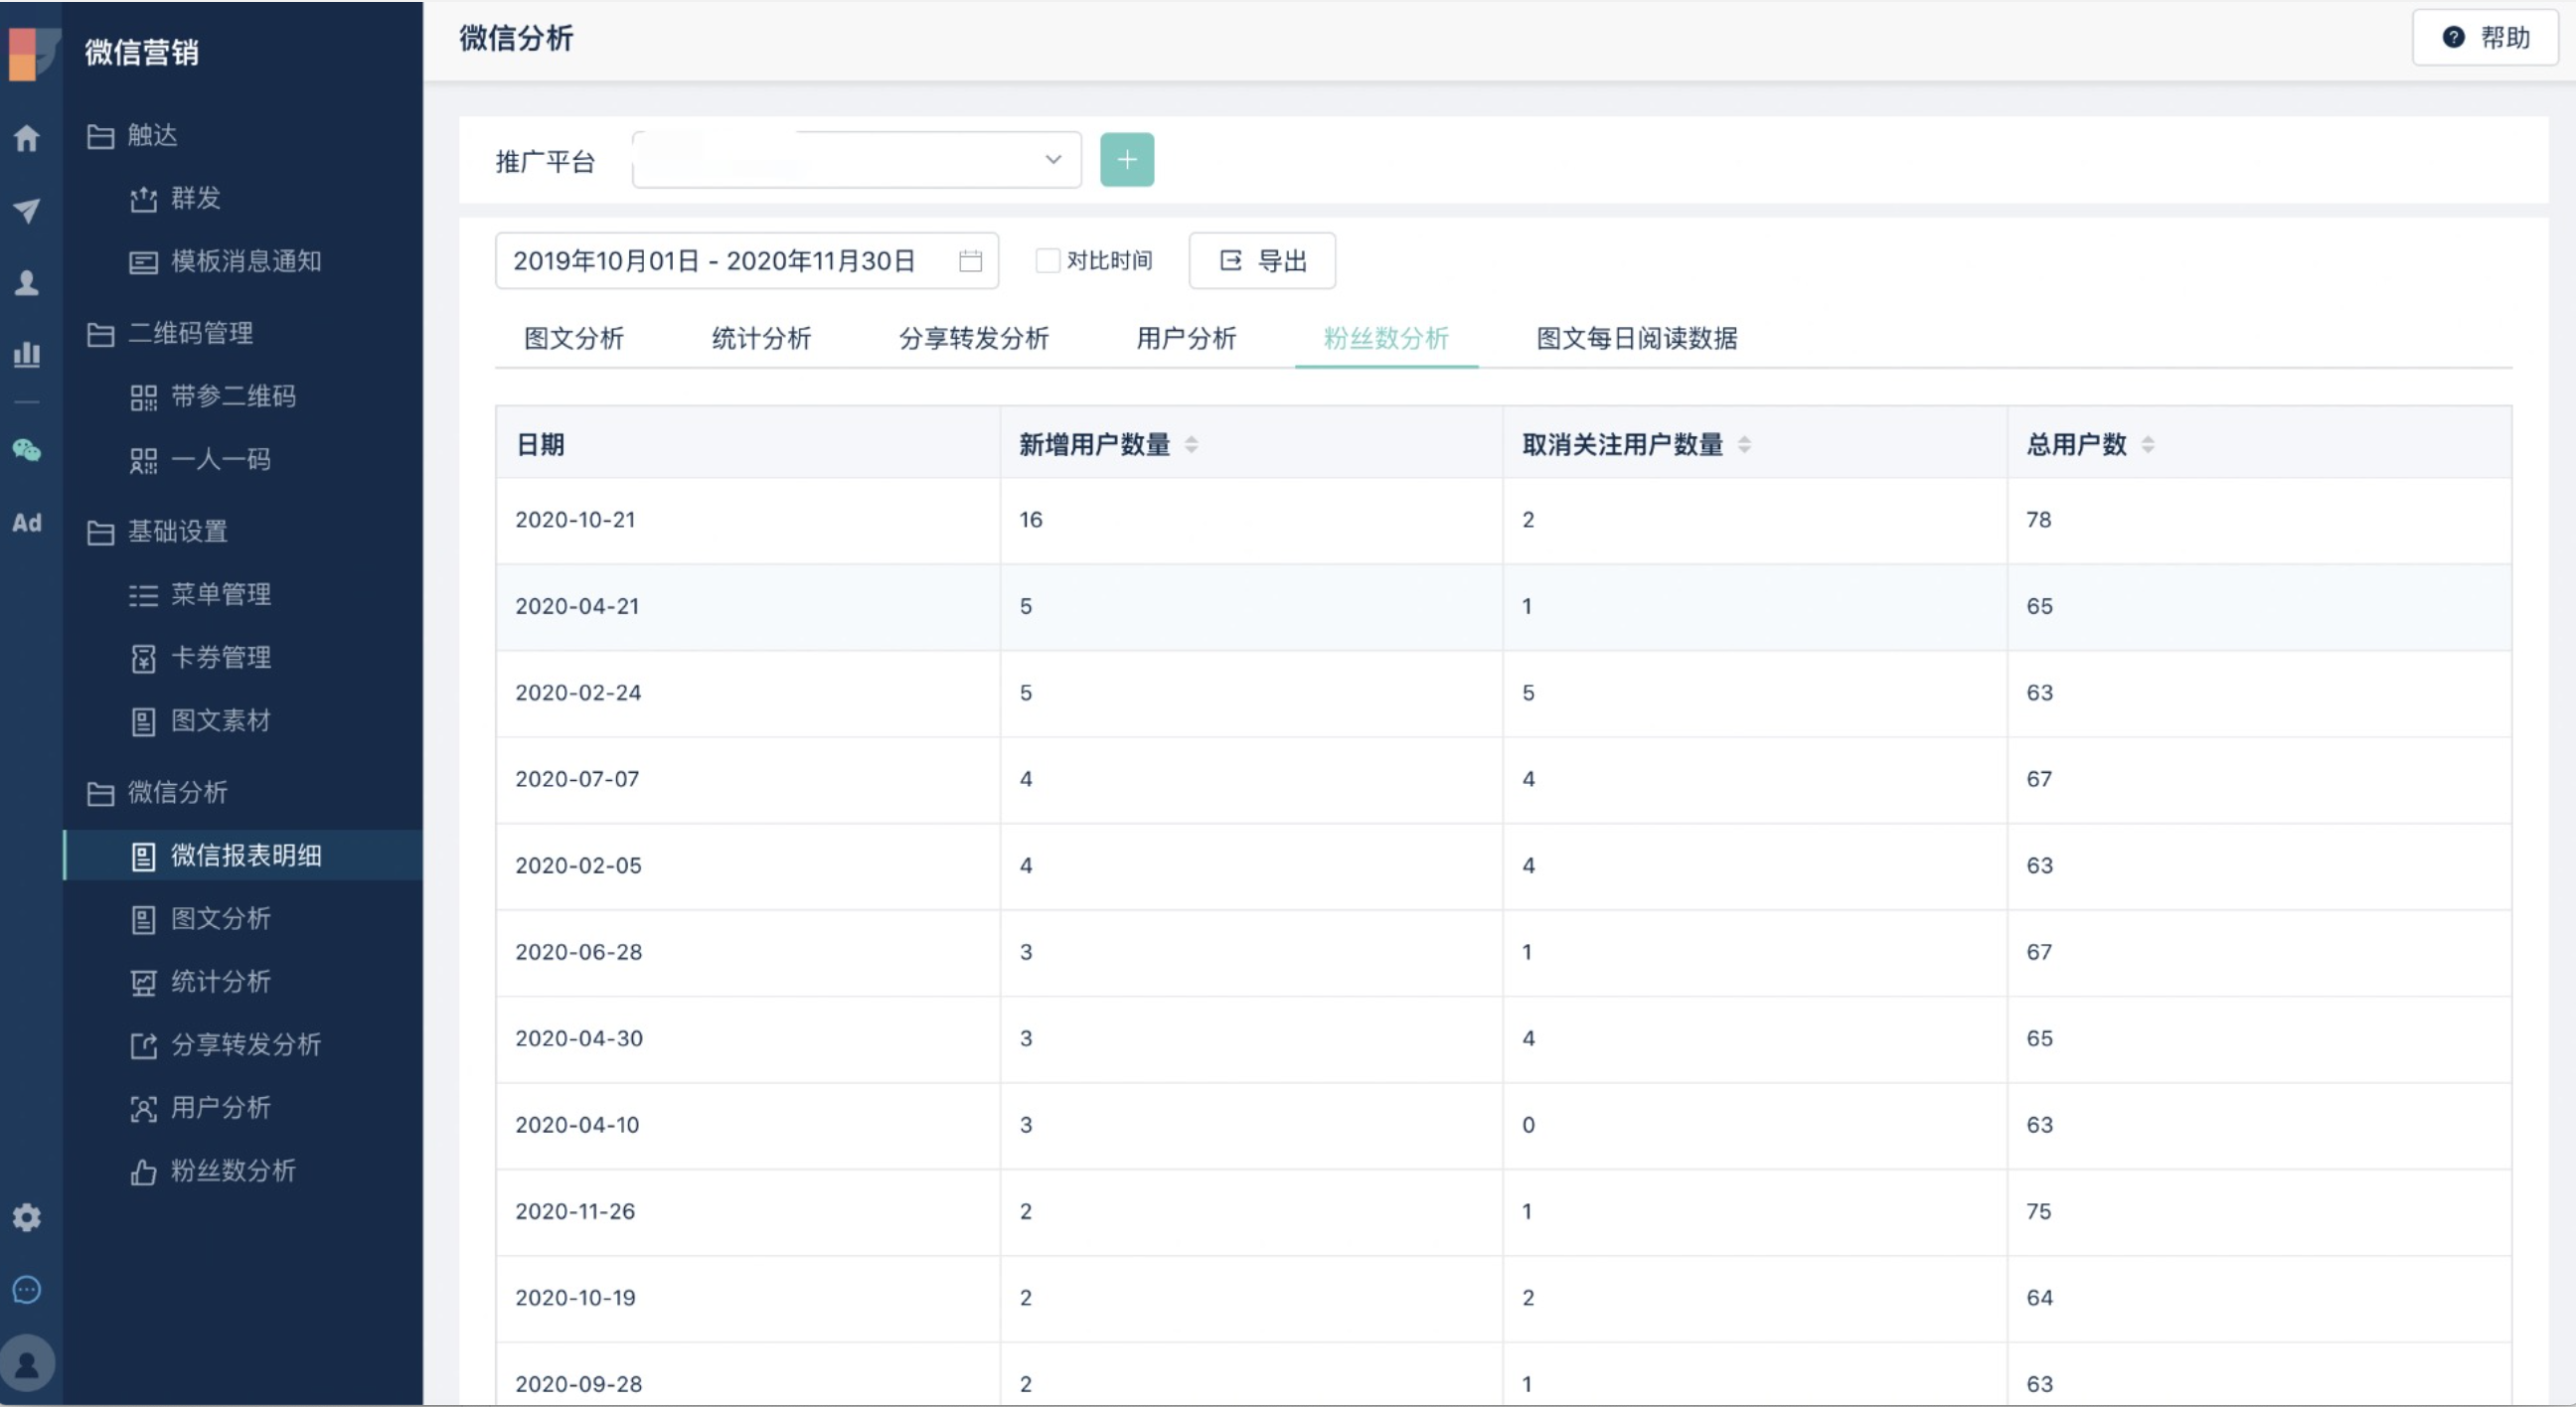2576x1407 pixels.
Task: Open 菜单管理 in sidebar
Action: [x=243, y=594]
